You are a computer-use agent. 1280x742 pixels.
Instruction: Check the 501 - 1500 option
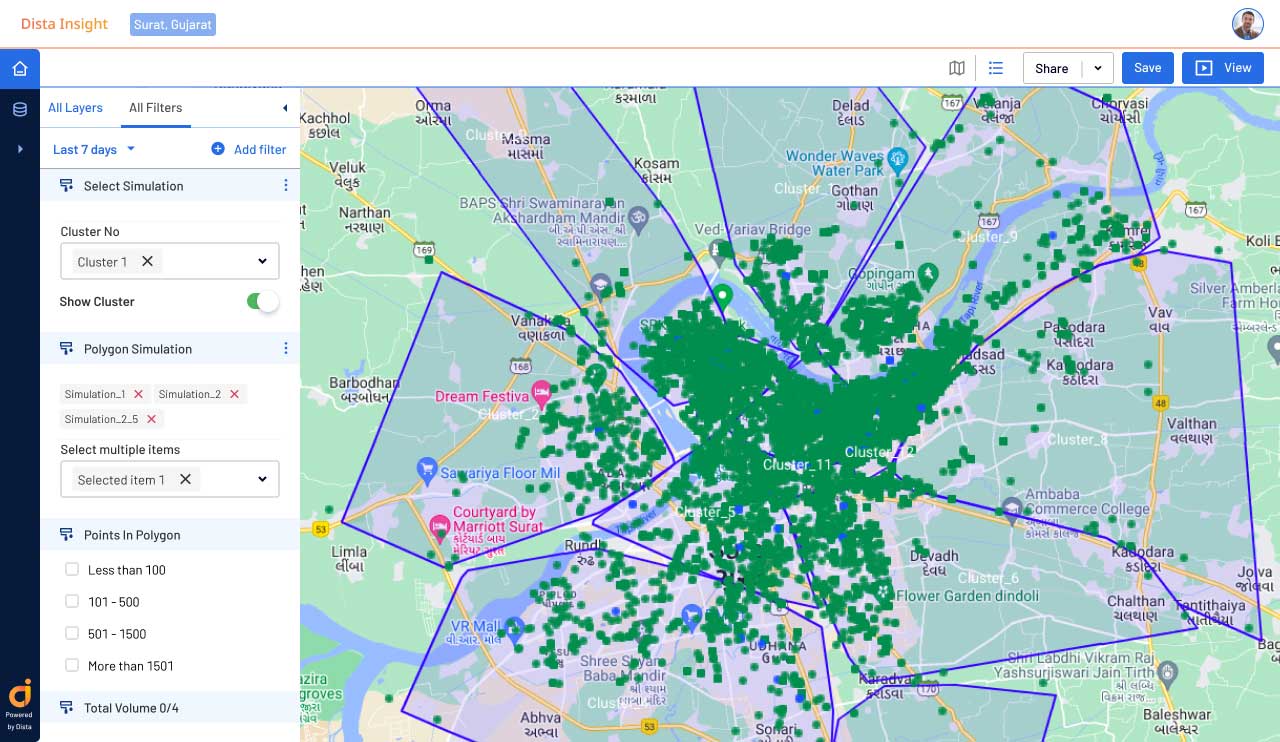tap(72, 634)
